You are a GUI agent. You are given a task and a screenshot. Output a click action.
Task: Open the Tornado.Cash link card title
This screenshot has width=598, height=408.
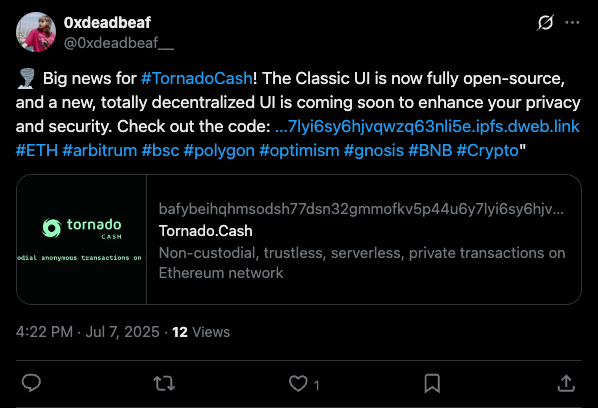[206, 231]
